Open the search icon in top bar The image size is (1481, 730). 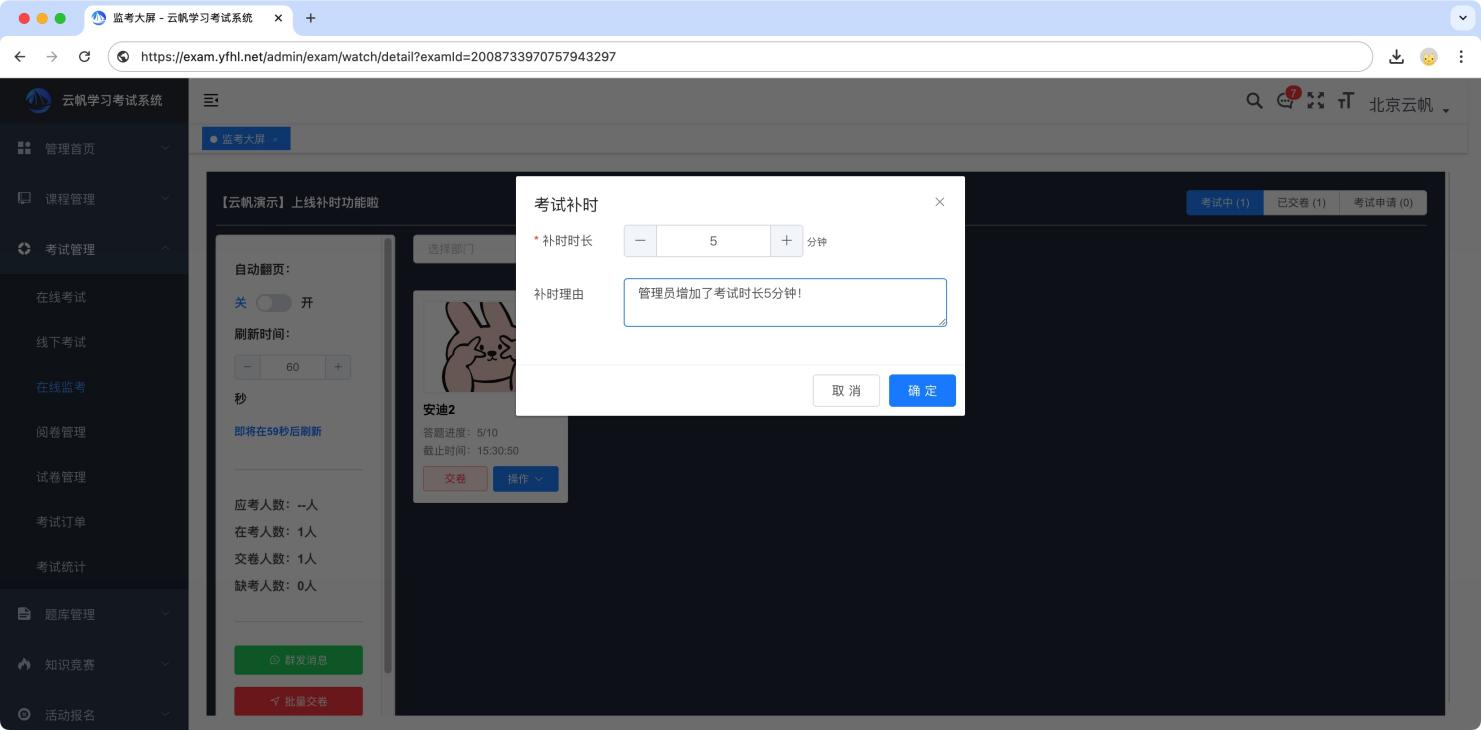pos(1254,101)
